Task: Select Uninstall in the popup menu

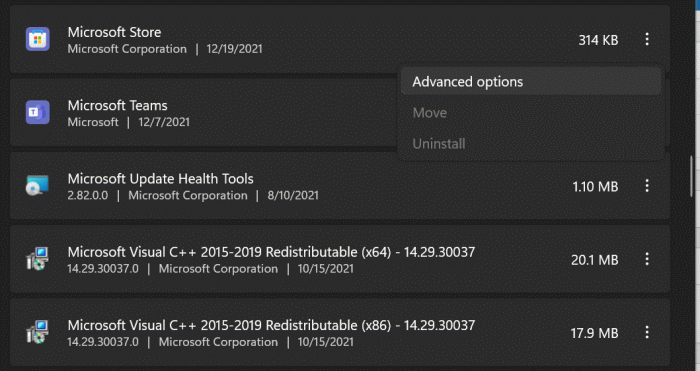Action: pos(531,143)
